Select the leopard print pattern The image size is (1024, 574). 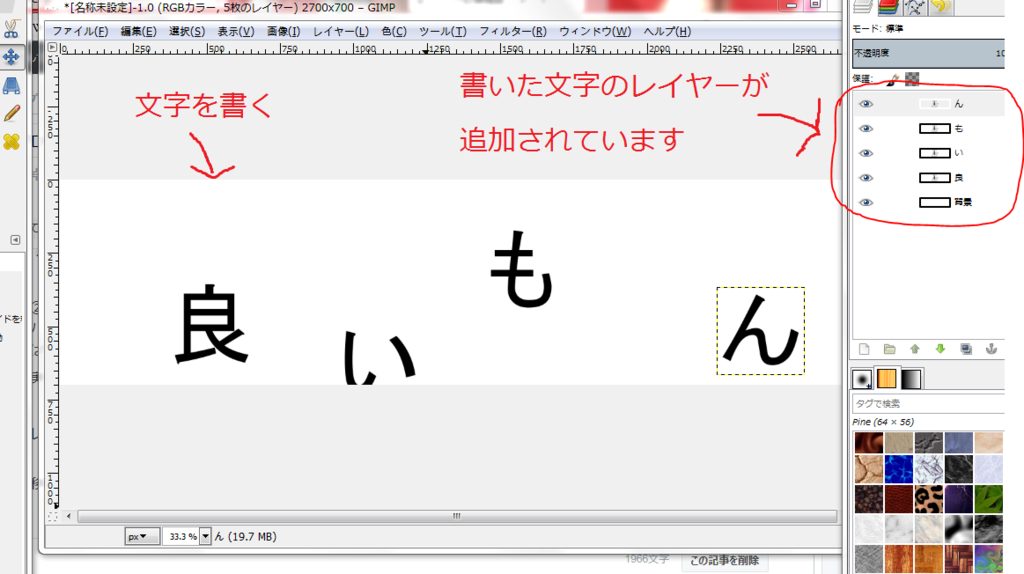928,500
